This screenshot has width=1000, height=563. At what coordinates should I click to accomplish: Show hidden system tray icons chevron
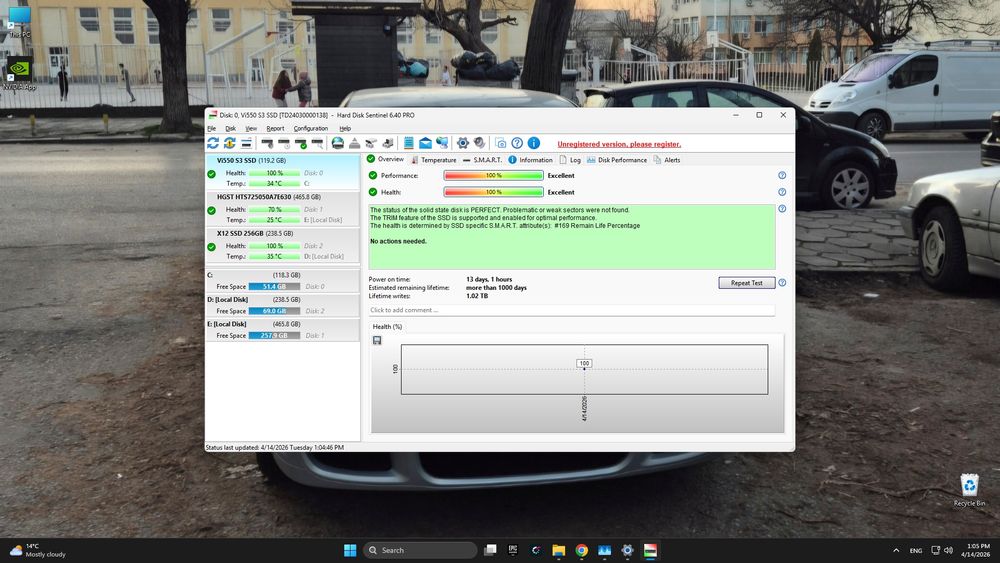[x=896, y=550]
